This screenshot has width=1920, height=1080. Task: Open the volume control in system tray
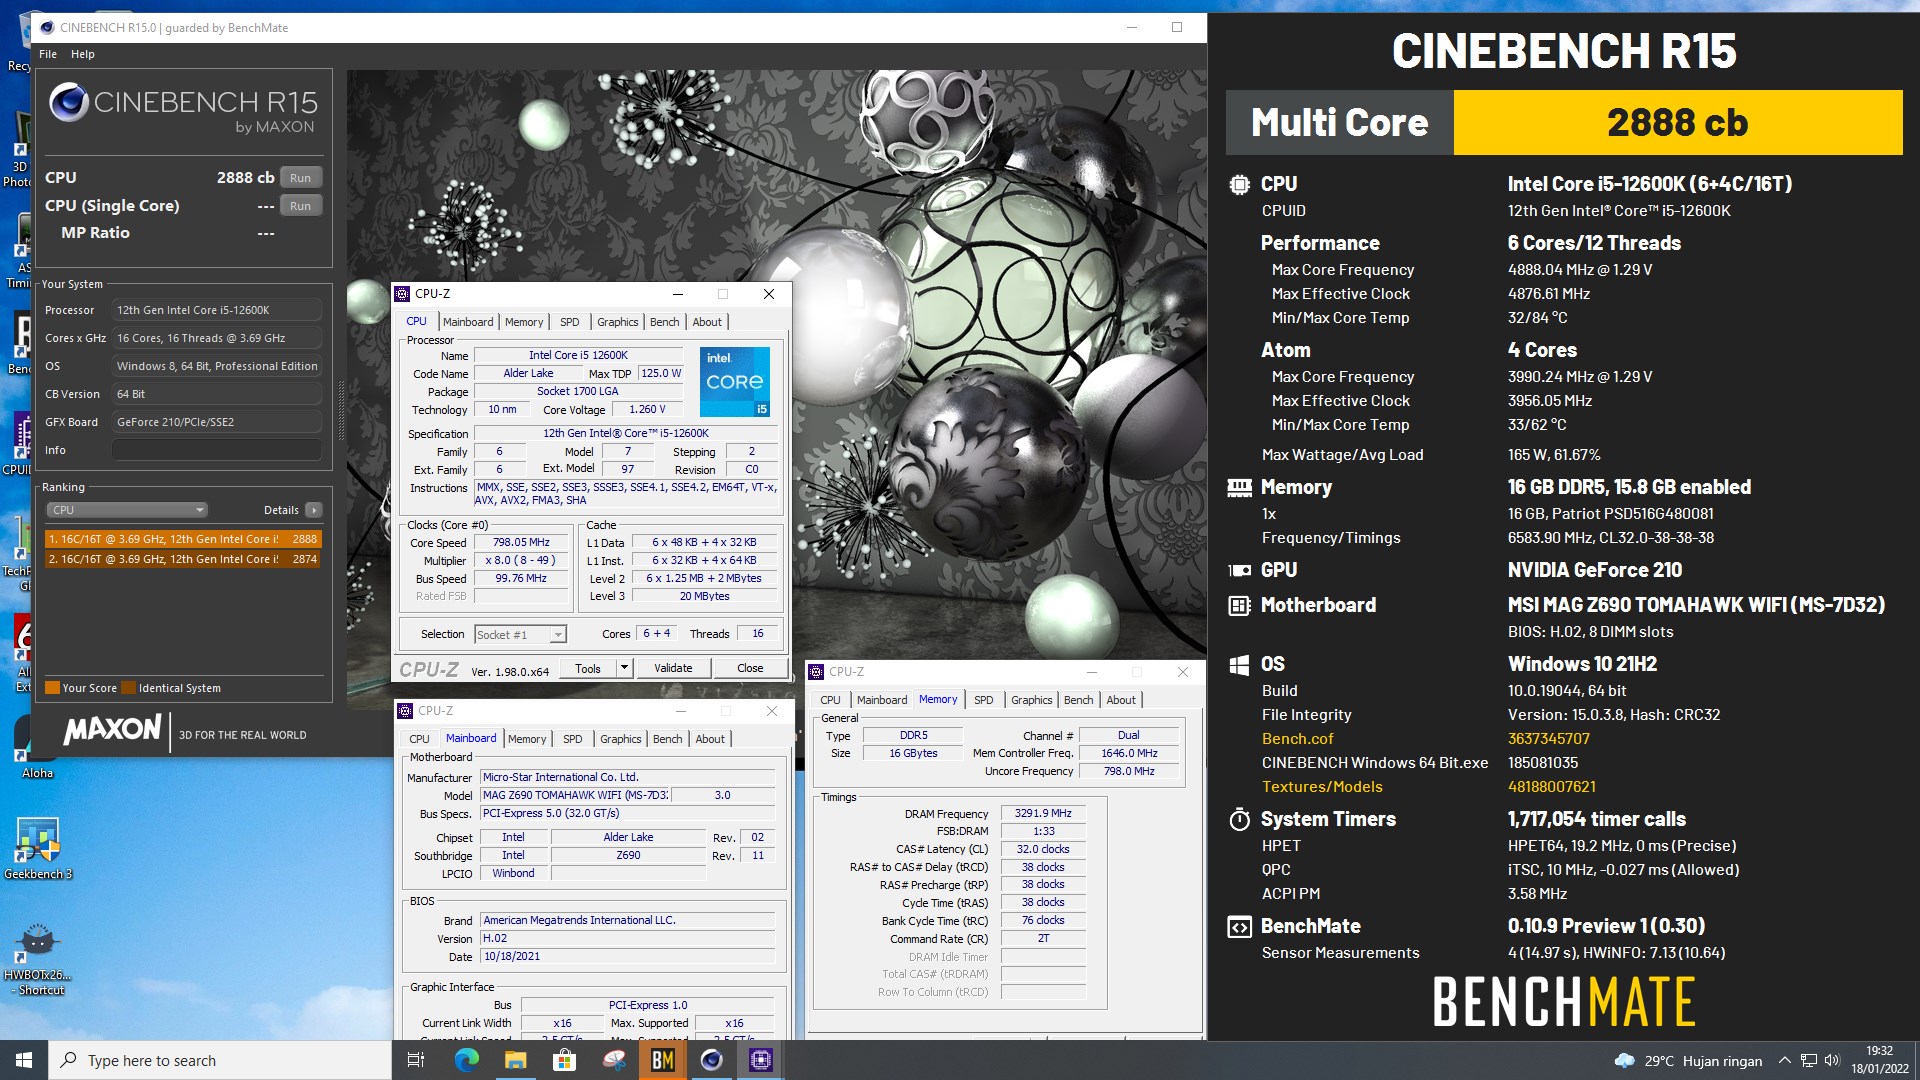[x=1832, y=1060]
